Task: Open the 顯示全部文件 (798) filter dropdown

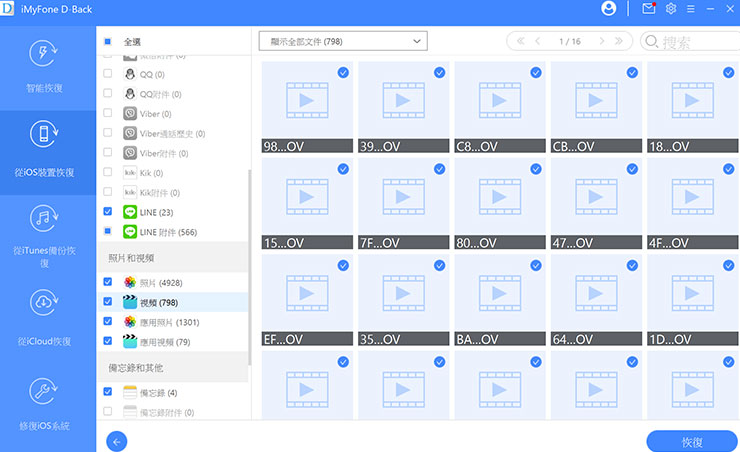Action: pyautogui.click(x=343, y=42)
